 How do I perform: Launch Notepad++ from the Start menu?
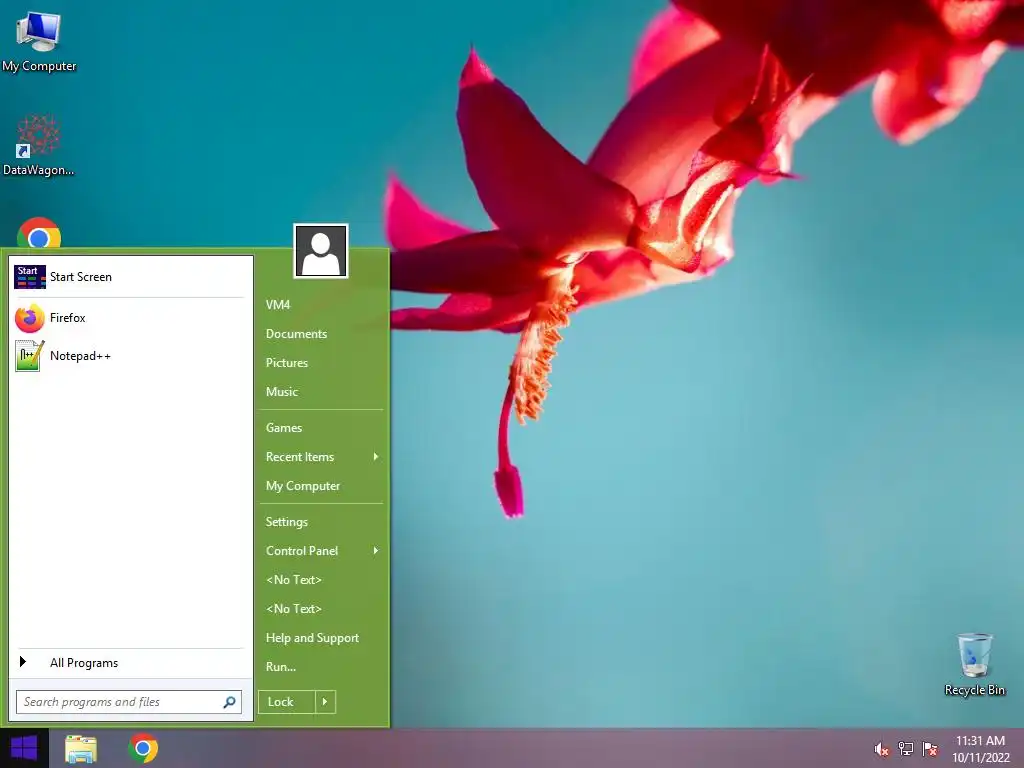(x=129, y=356)
